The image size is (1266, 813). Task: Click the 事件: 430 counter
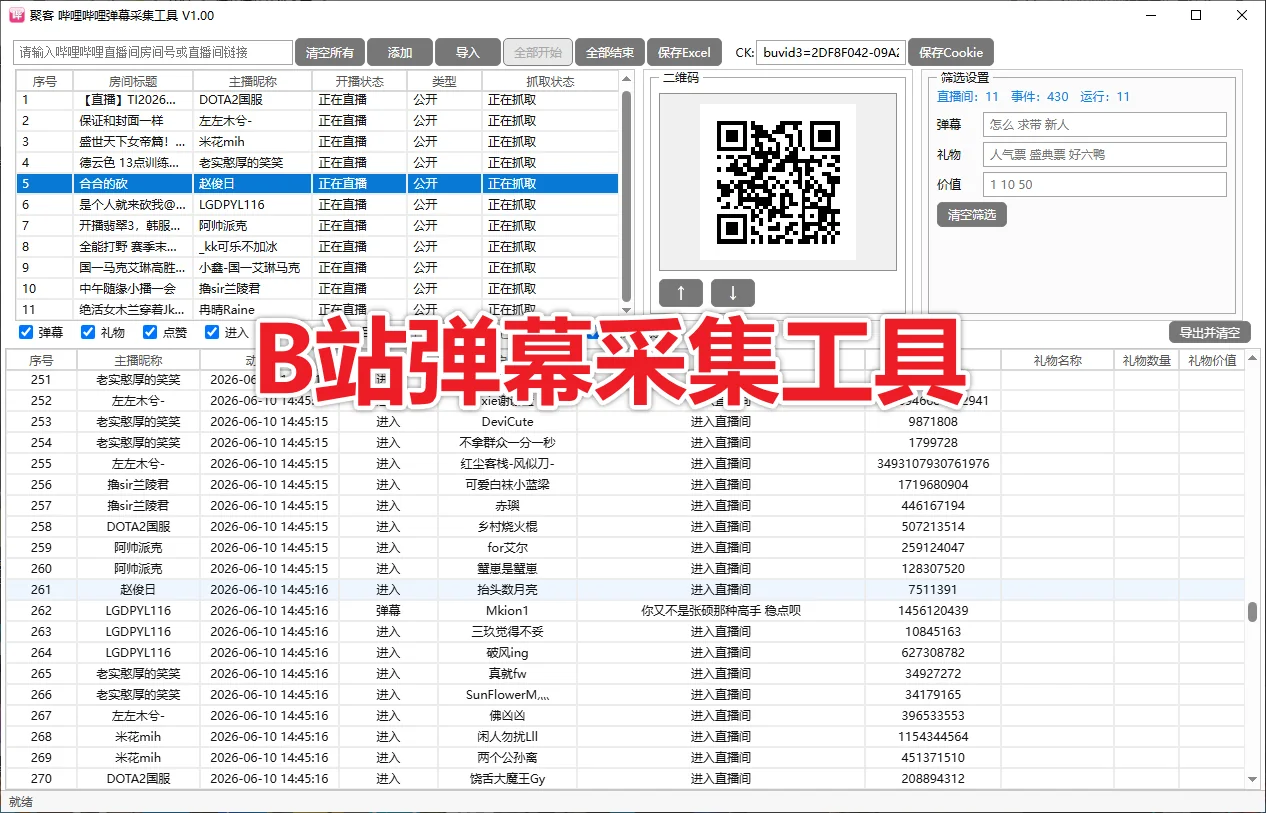point(1040,97)
